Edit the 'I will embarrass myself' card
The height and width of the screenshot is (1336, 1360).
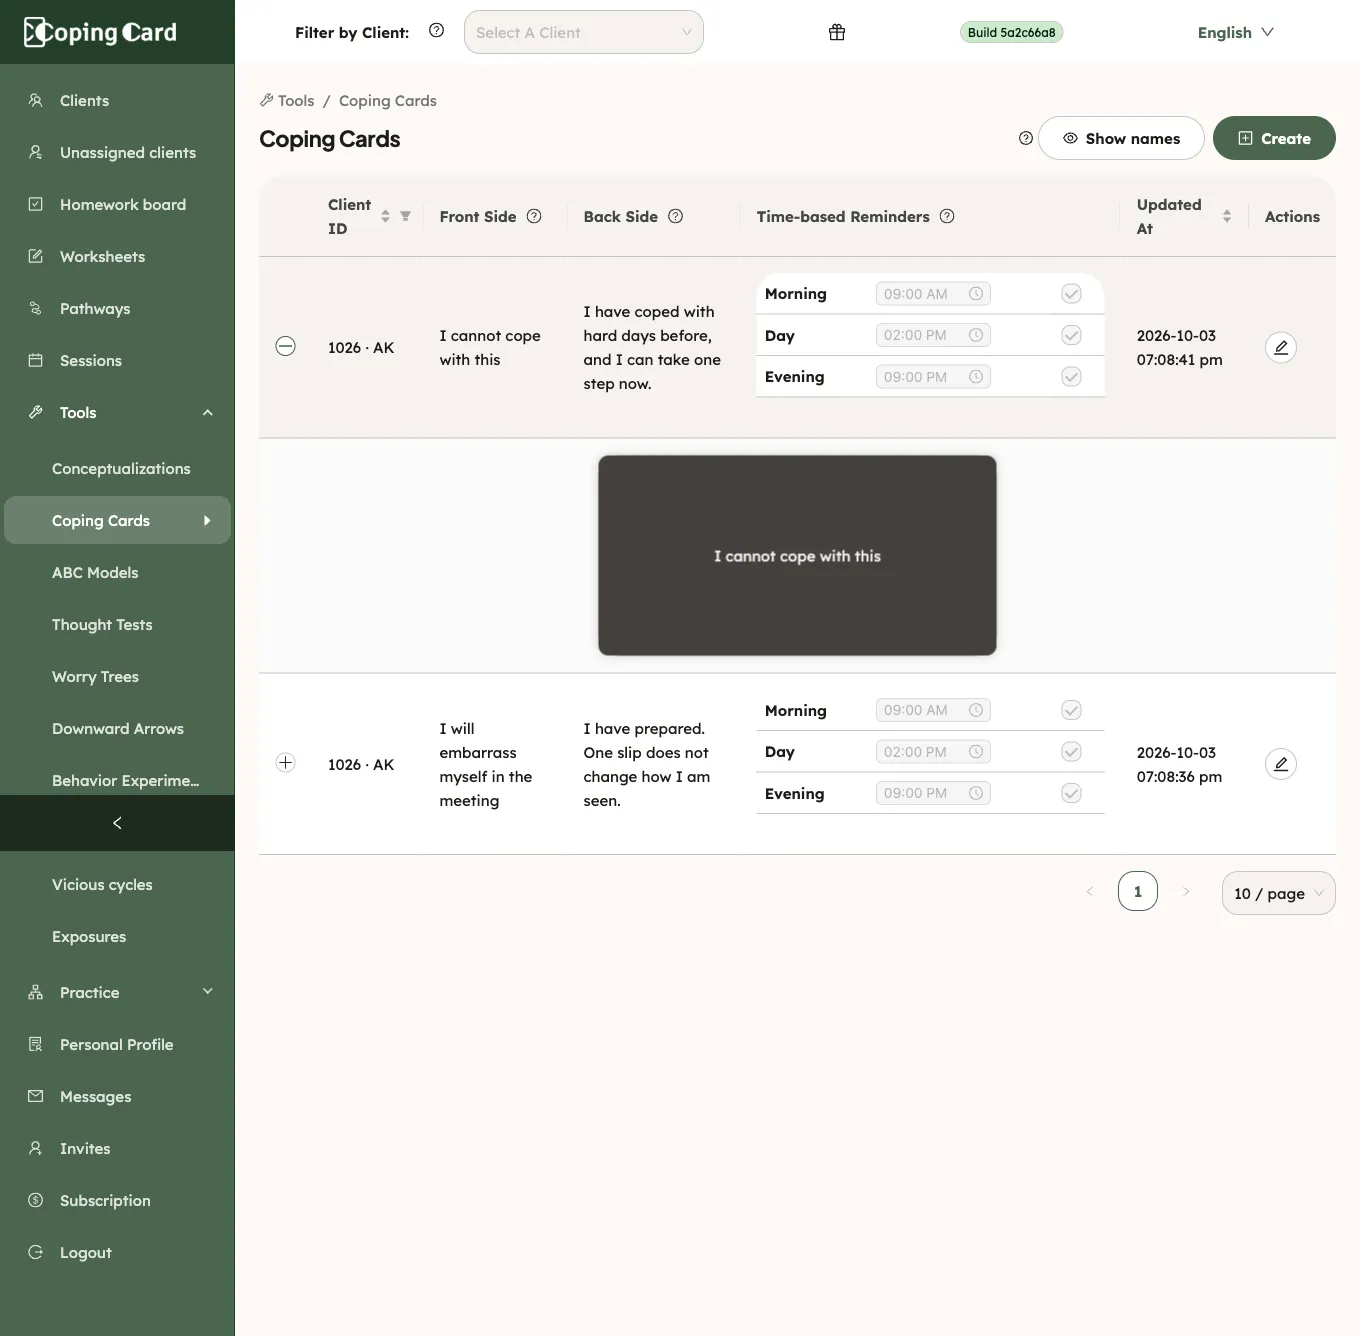(1281, 764)
